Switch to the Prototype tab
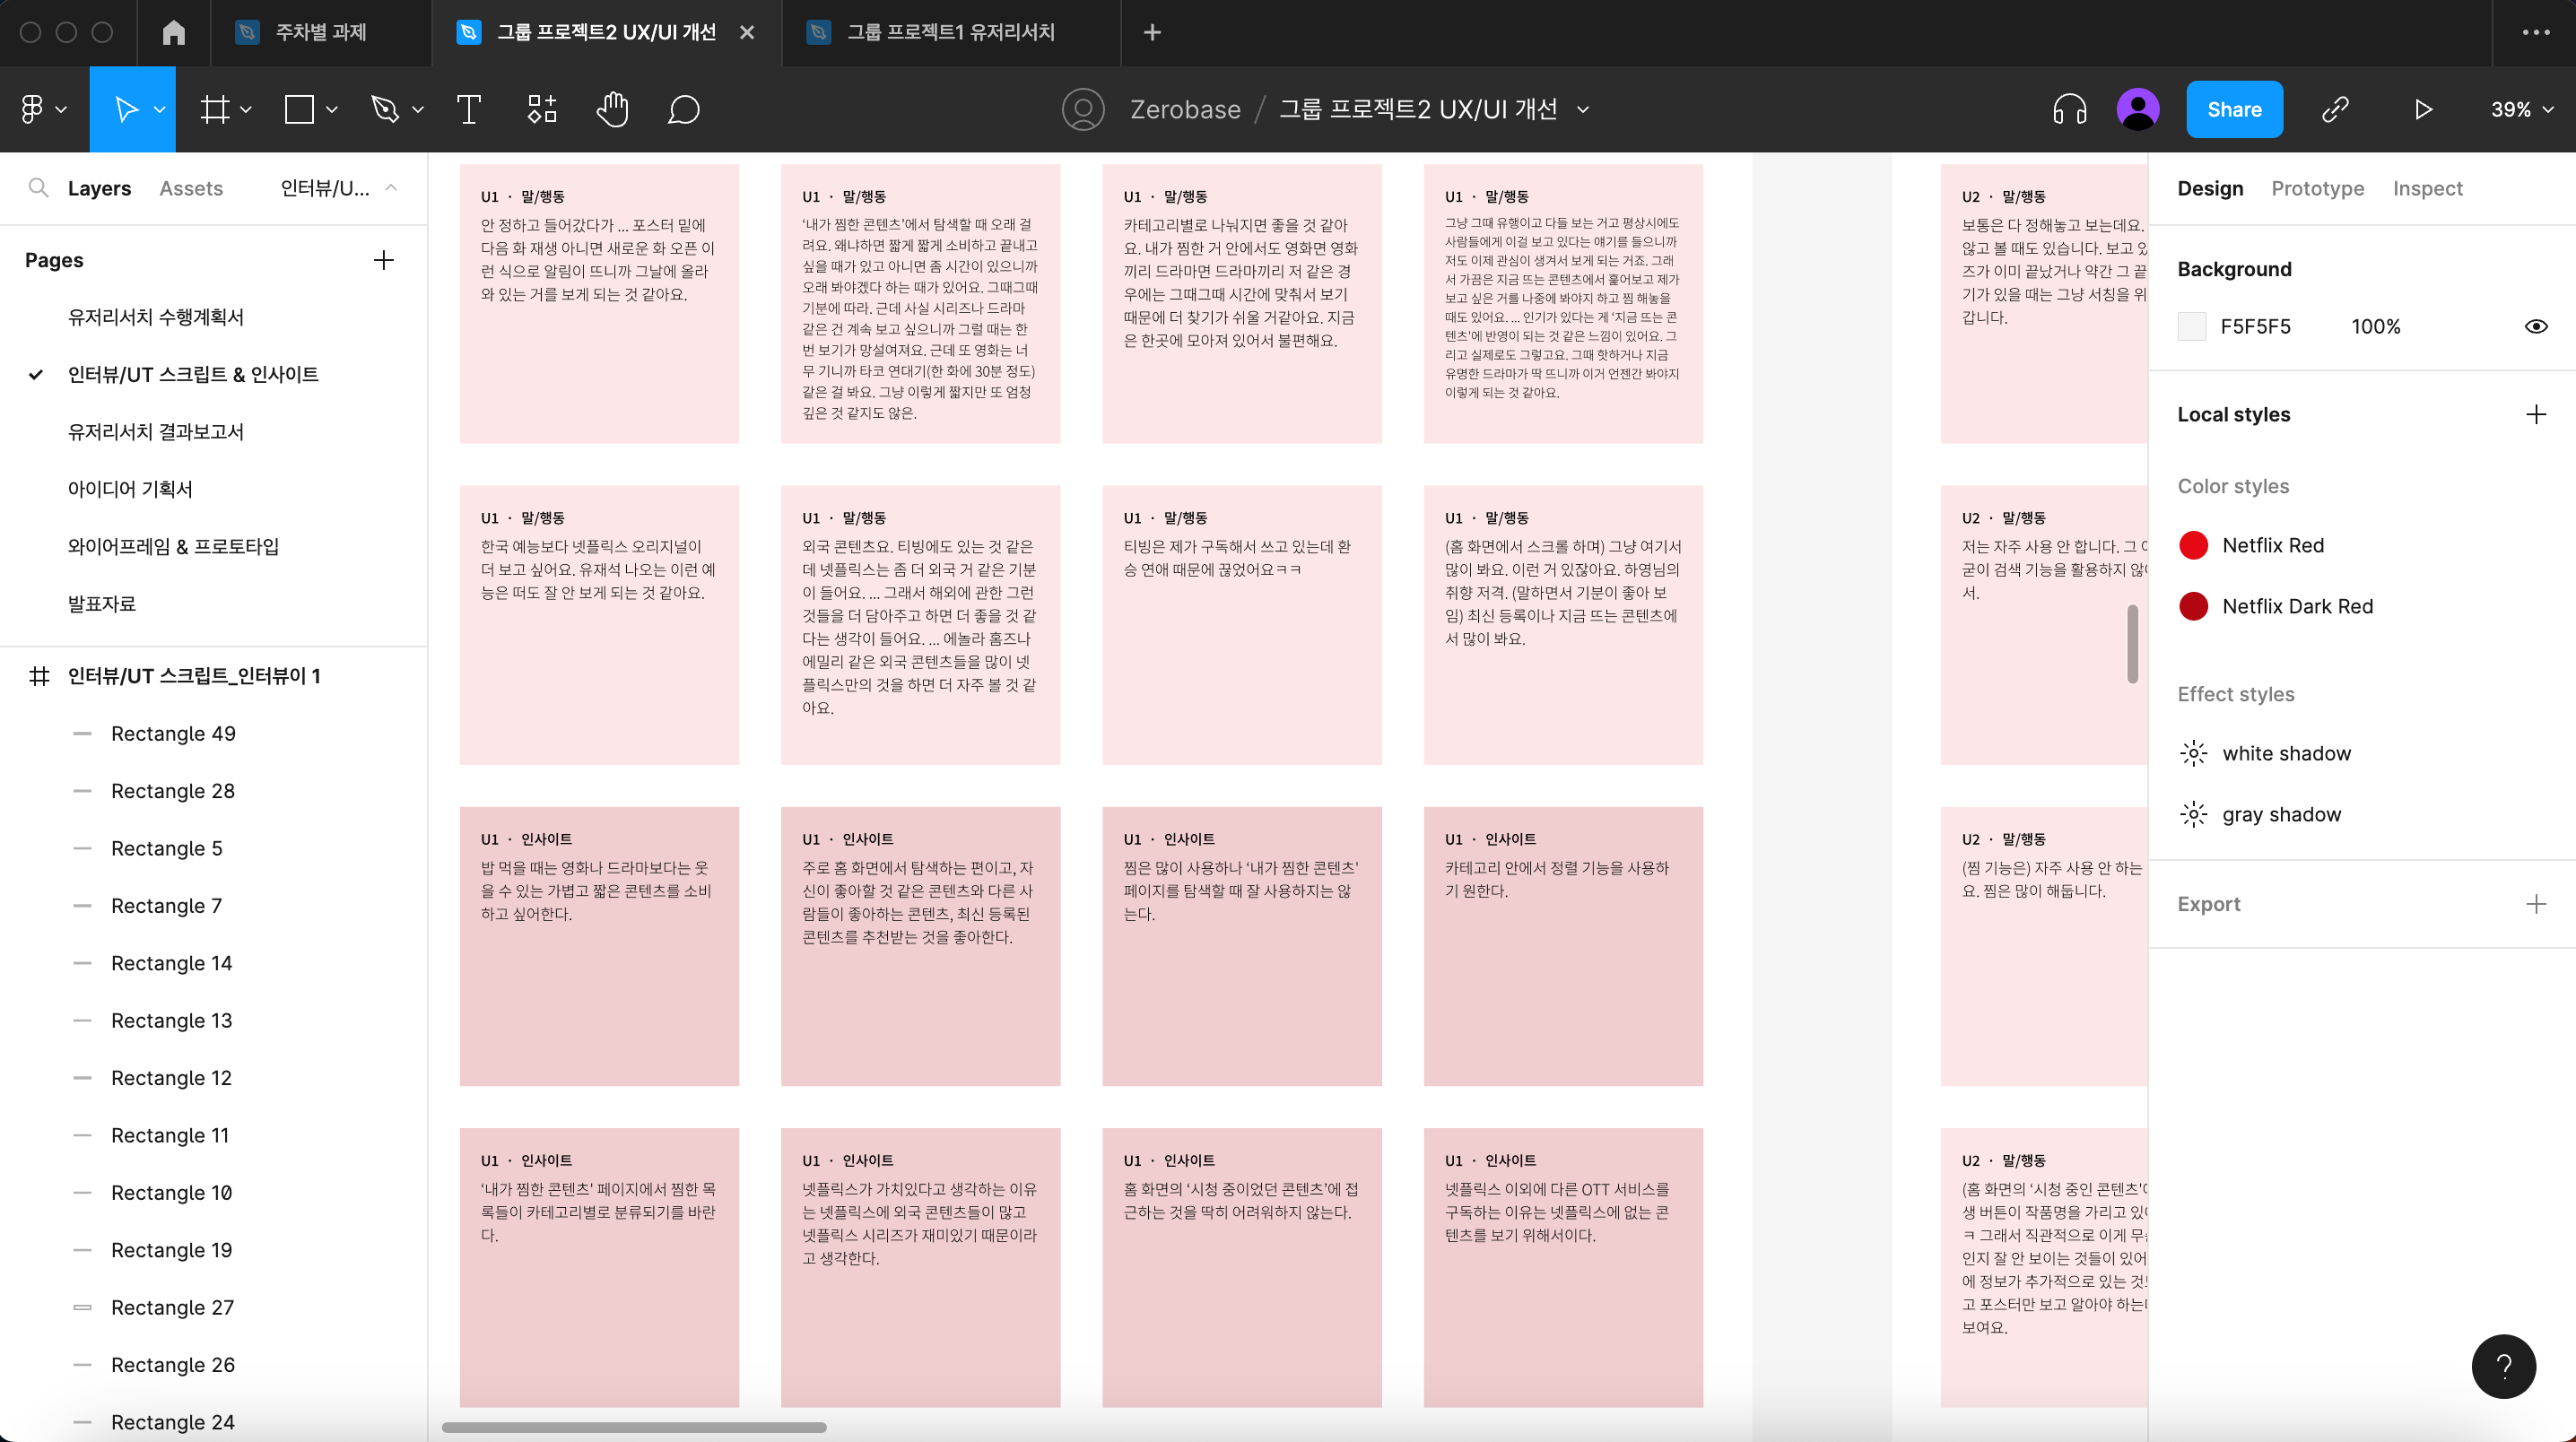Screen dimensions: 2576x1442 [x=2317, y=188]
